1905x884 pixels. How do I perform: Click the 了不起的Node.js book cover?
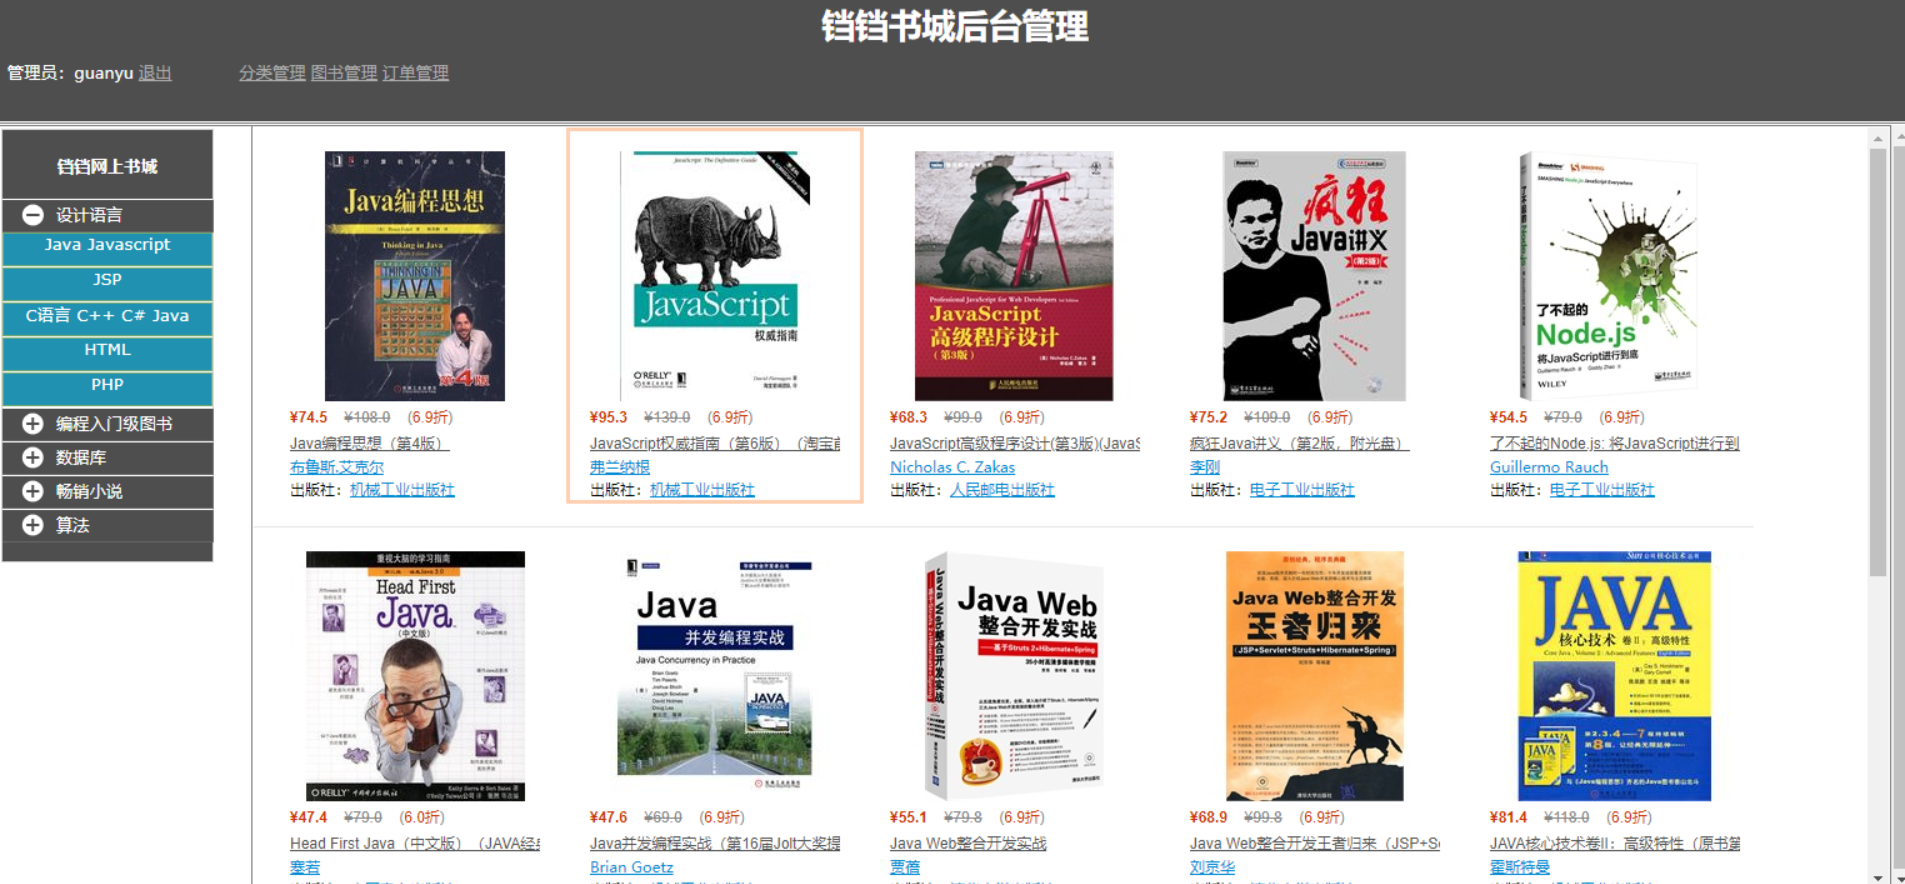1608,276
